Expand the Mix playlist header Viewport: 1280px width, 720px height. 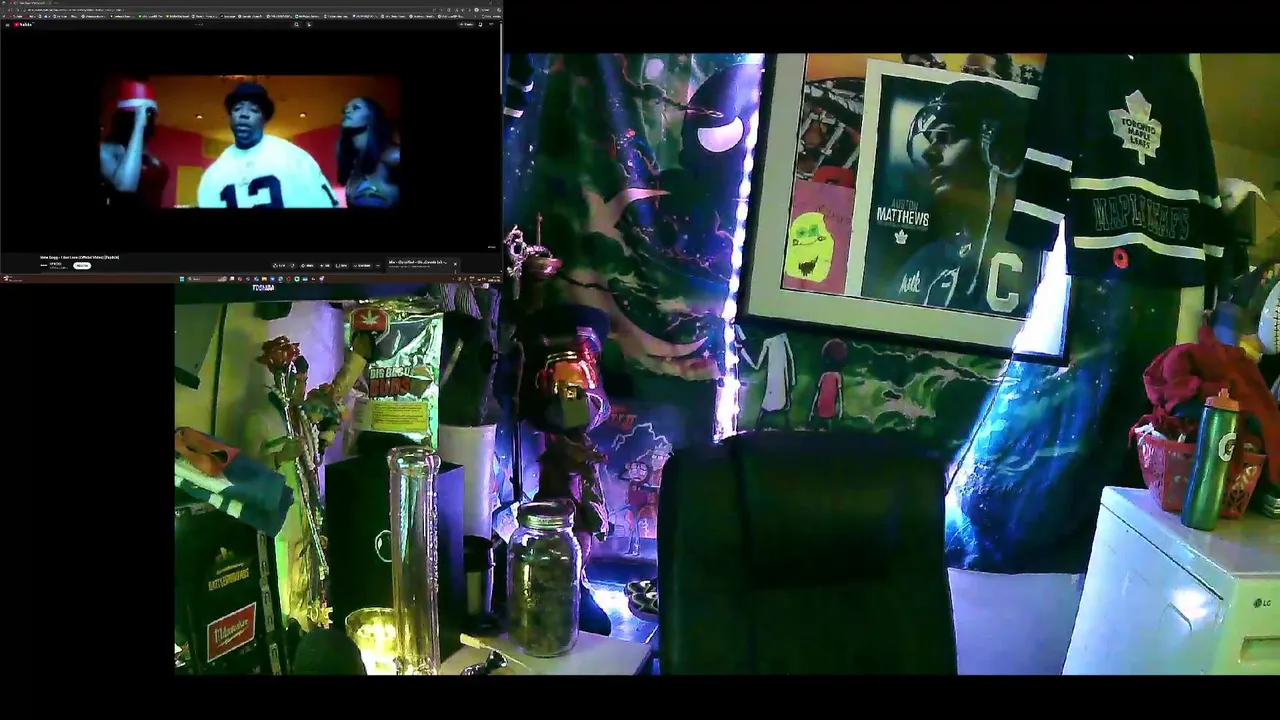tap(417, 263)
